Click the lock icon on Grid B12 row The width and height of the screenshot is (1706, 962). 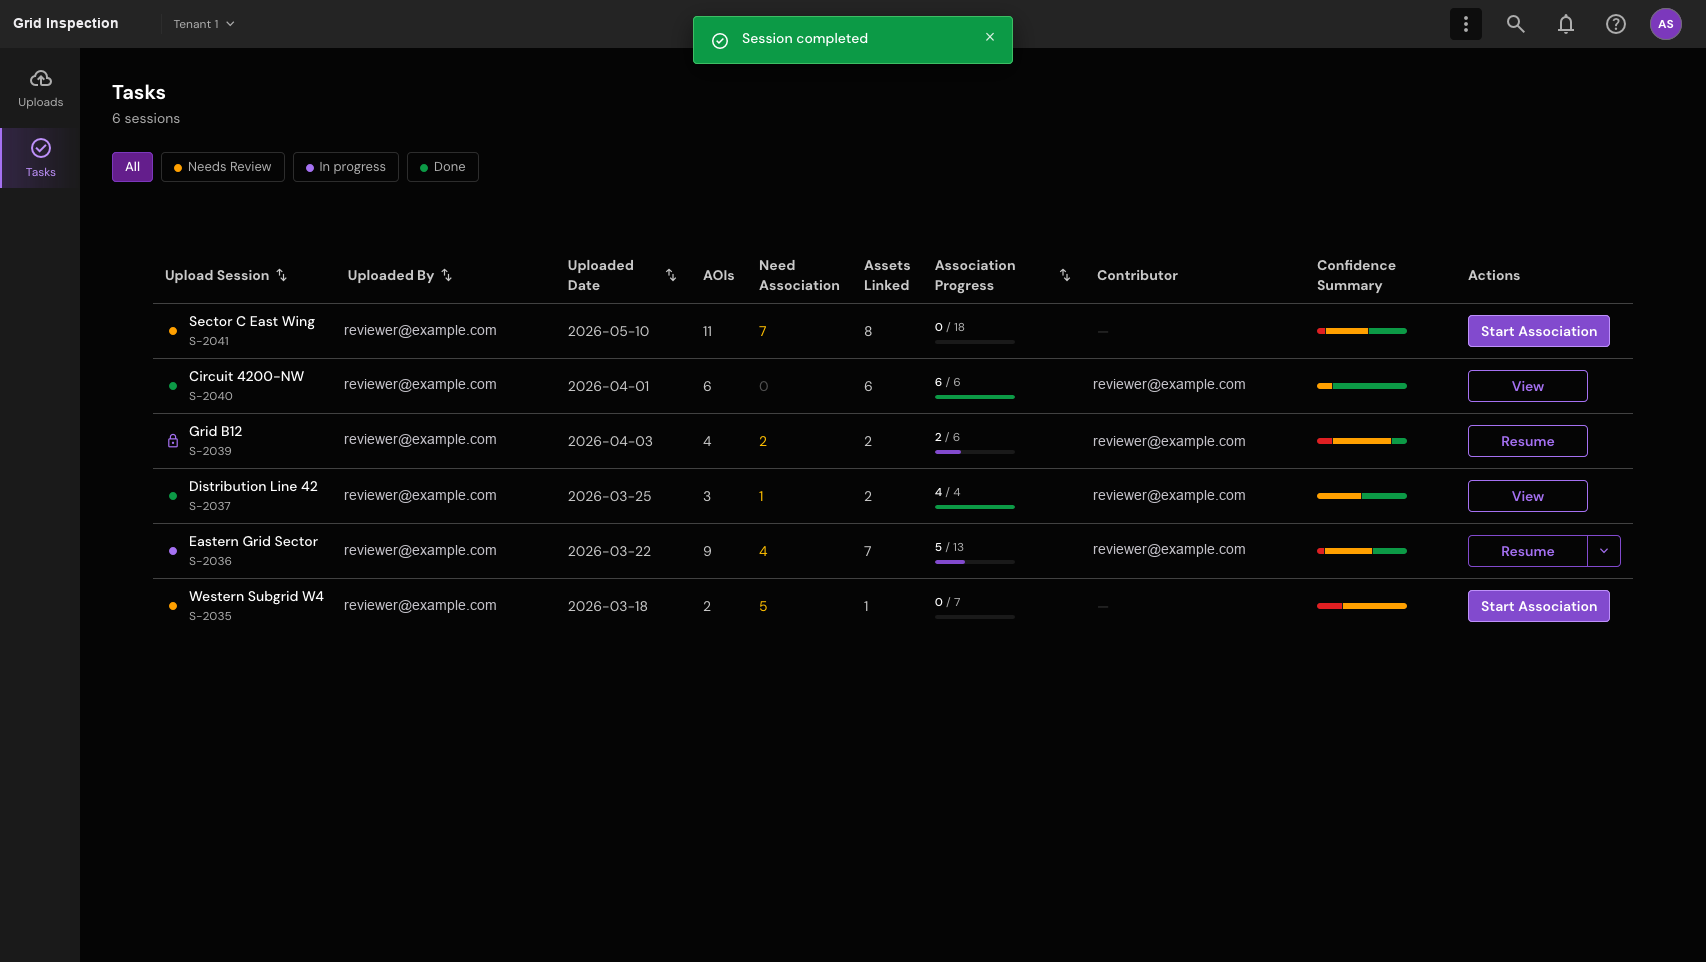click(173, 441)
